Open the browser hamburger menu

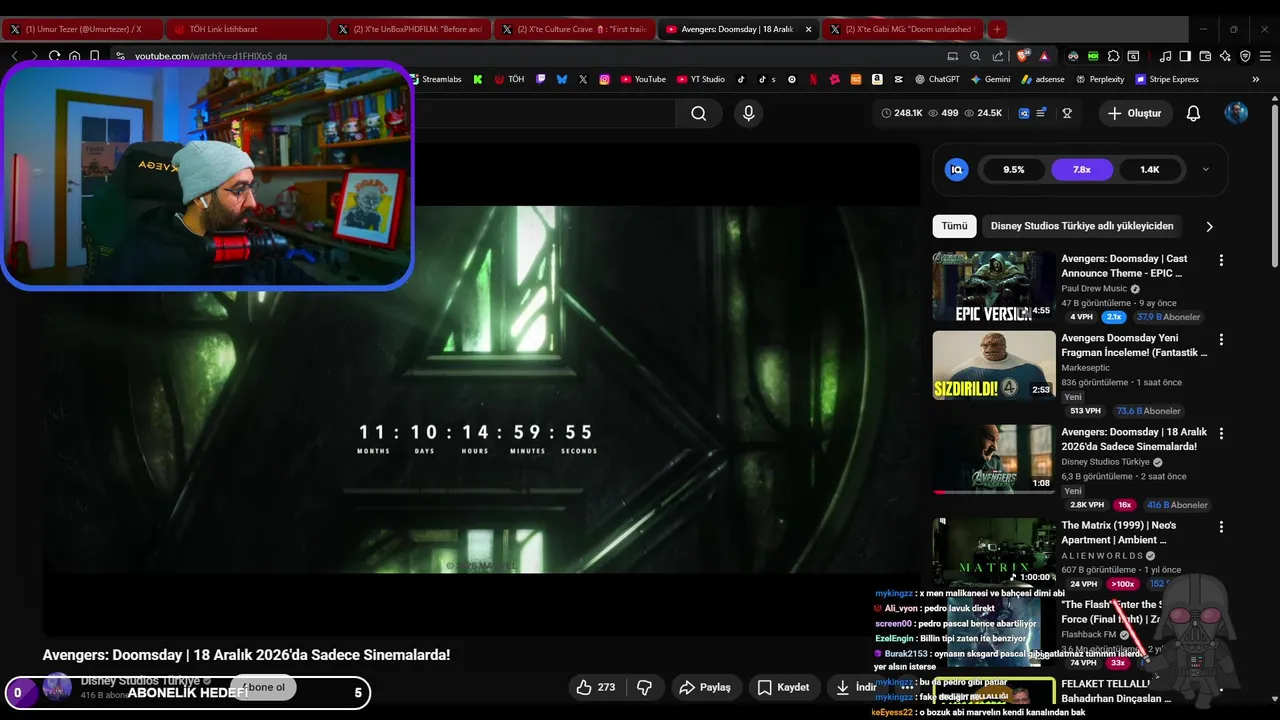pos(1265,56)
